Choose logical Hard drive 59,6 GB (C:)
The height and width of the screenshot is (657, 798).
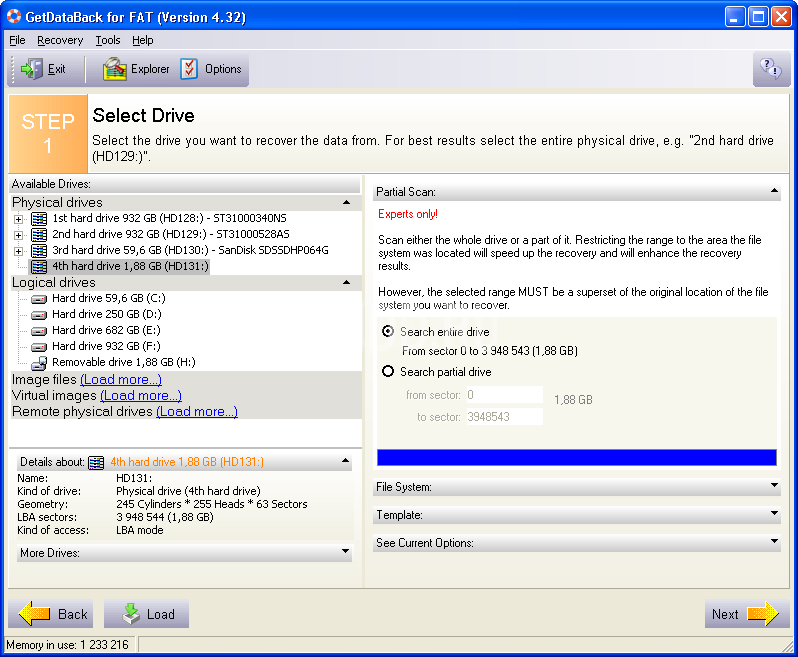click(107, 298)
